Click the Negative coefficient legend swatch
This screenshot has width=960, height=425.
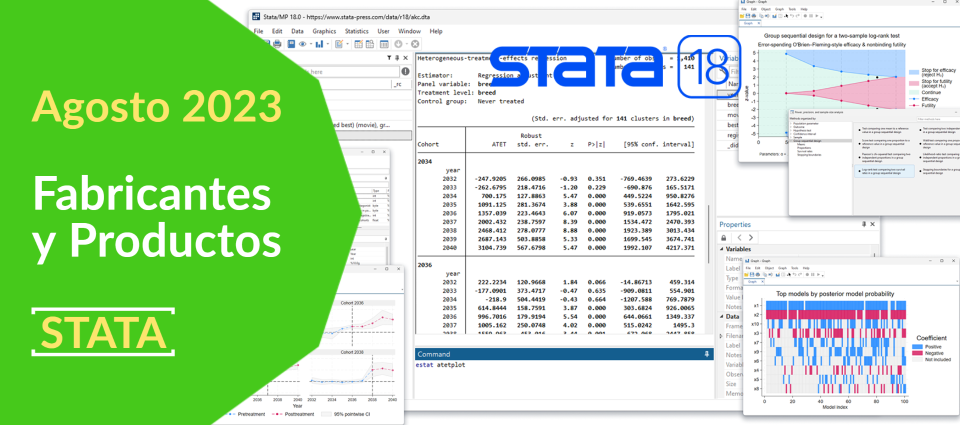pyautogui.click(x=917, y=353)
